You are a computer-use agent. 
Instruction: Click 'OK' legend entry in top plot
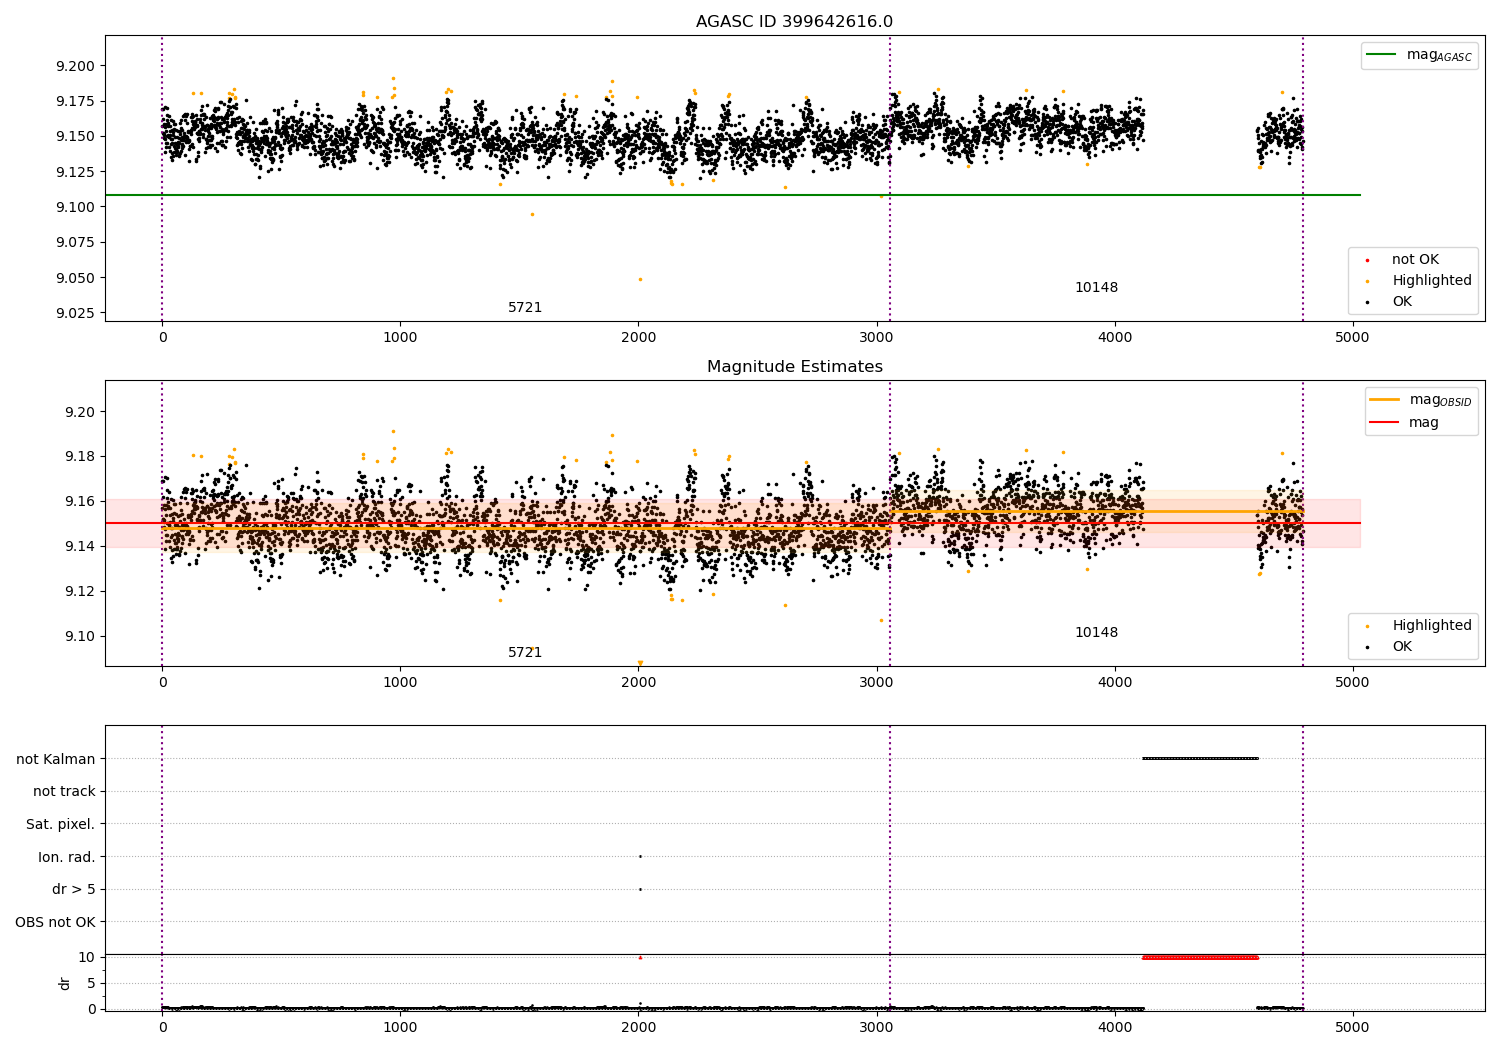pyautogui.click(x=1402, y=302)
